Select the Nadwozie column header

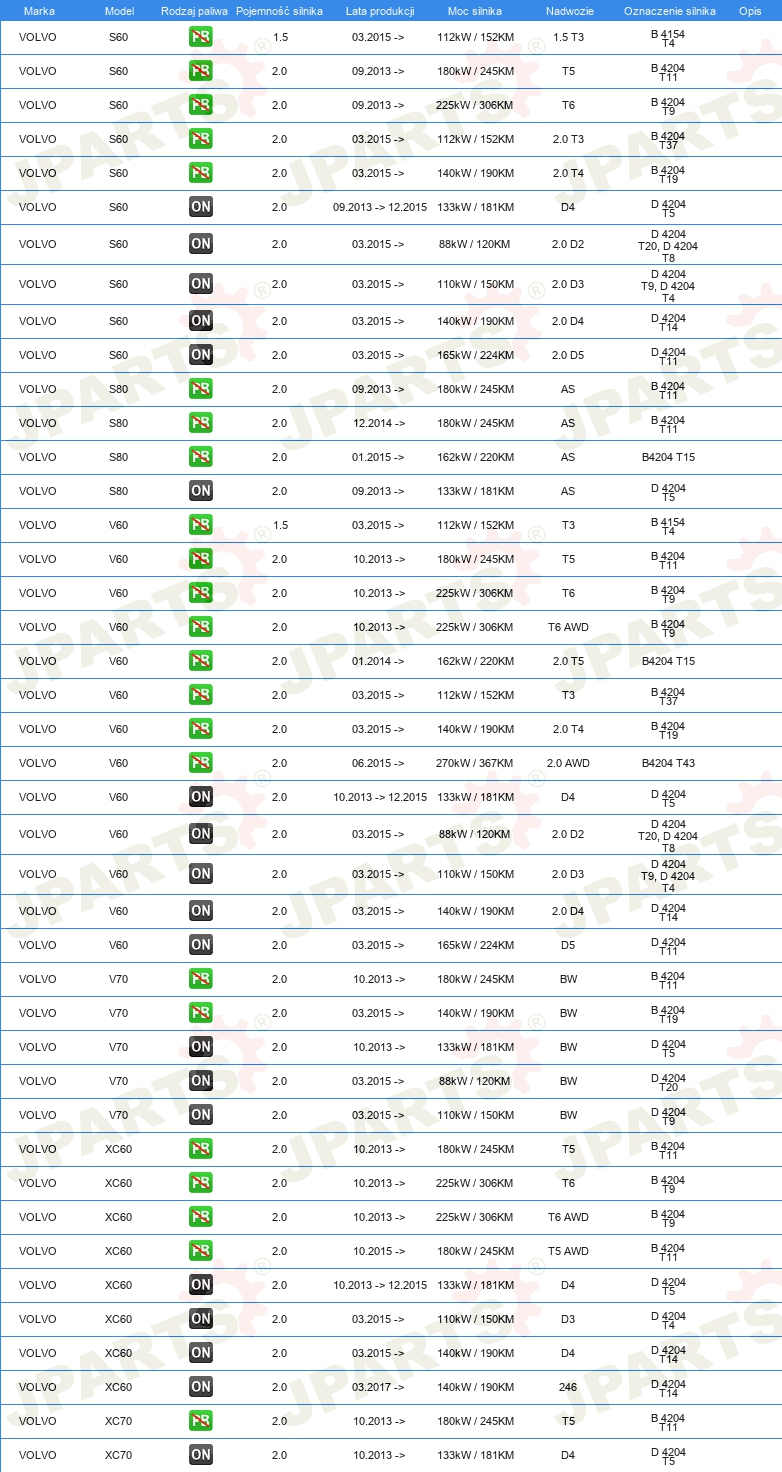[x=568, y=10]
